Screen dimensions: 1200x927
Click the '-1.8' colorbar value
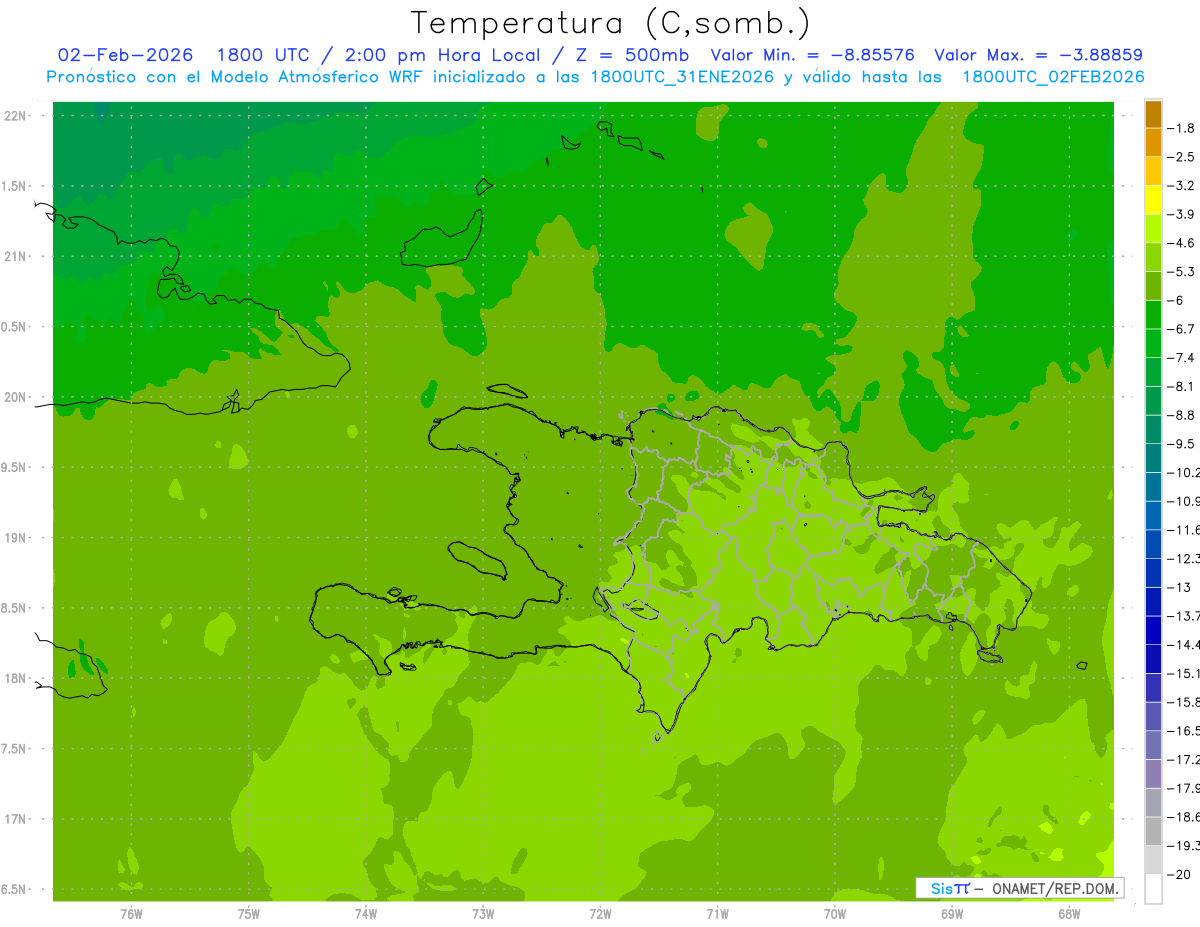click(x=1182, y=128)
